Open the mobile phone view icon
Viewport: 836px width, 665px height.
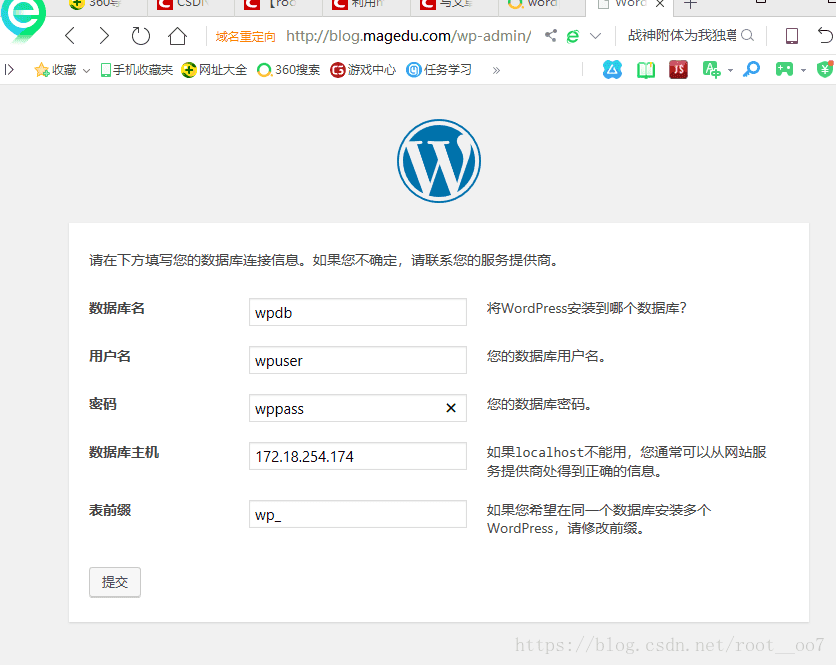[x=792, y=36]
